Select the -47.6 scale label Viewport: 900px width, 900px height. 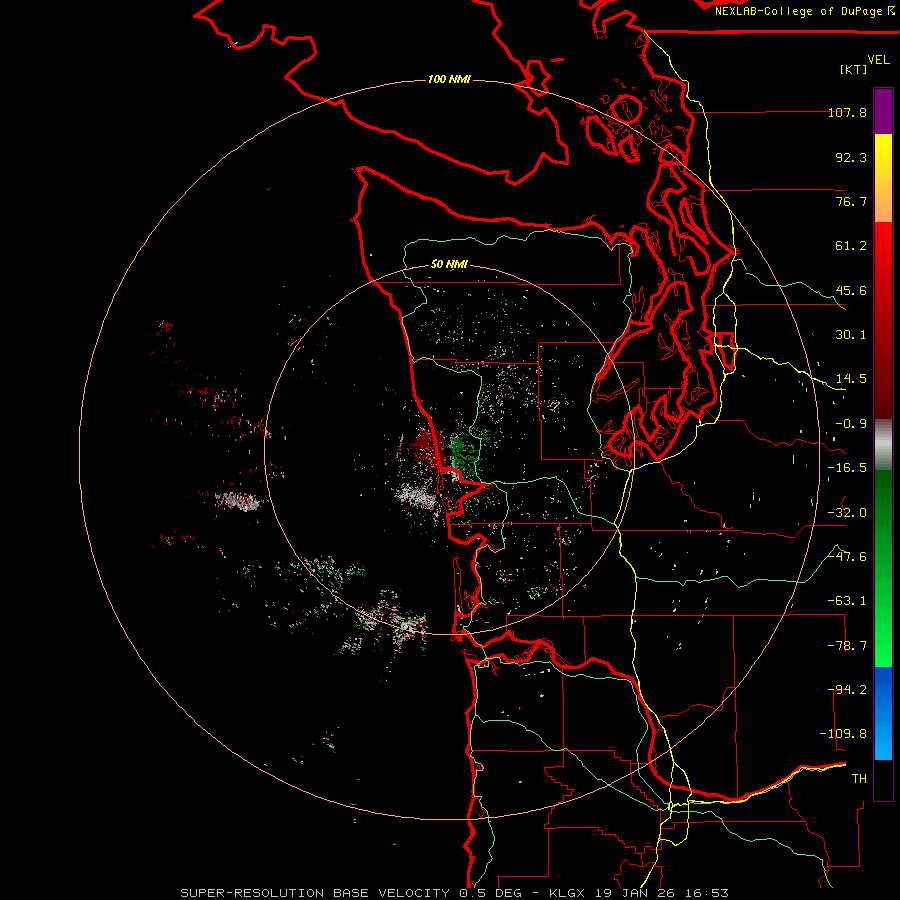[847, 557]
